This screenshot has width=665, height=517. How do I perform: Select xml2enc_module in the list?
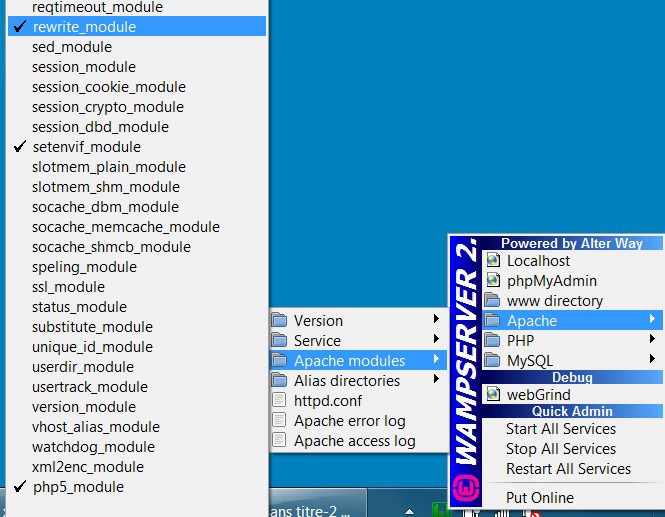137,467
